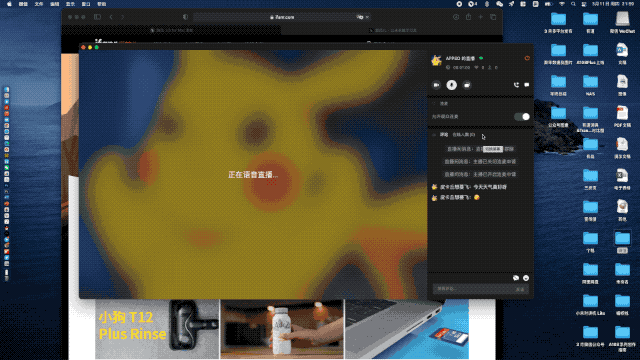640x360 pixels.
Task: Open the 文件 menu in macOS menu bar
Action: pos(39,4)
